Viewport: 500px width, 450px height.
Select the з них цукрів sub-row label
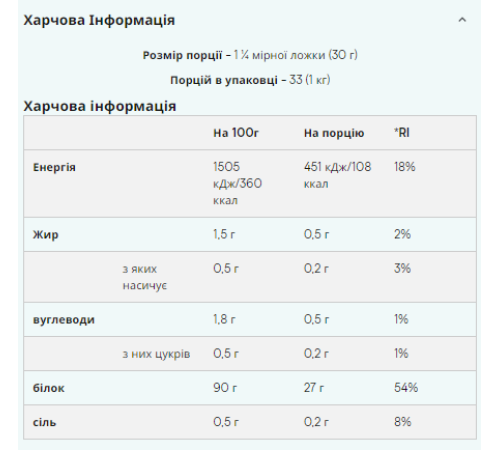click(x=156, y=354)
